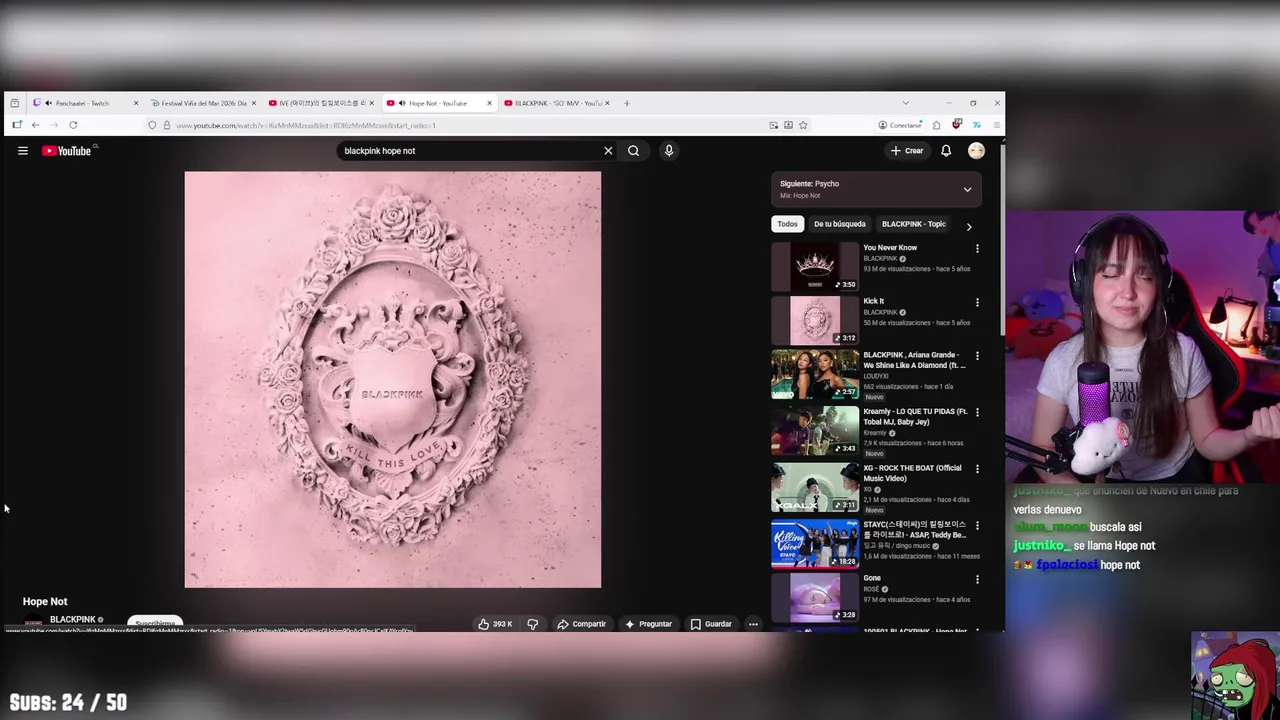Open options for We Shine Like A Diamond
The height and width of the screenshot is (720, 1280).
977,356
